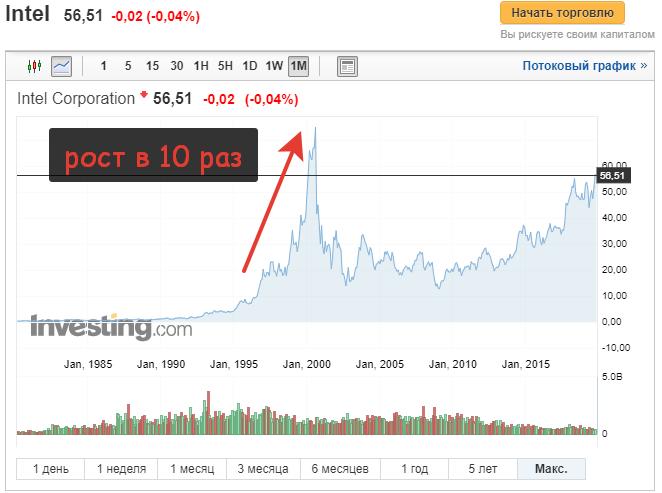Screen dimensions: 662x493
Task: Click the 56,51 current price label on axis
Action: pyautogui.click(x=612, y=176)
